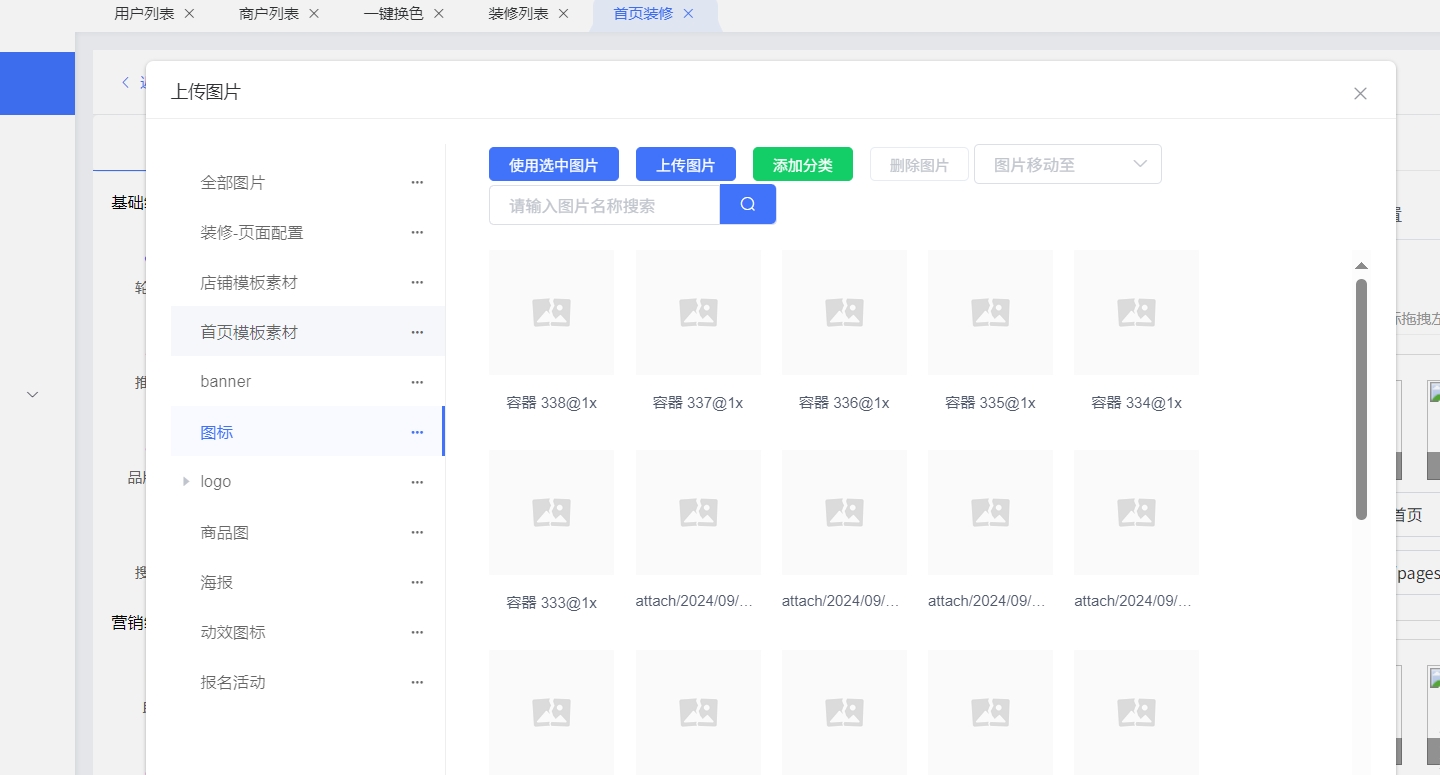Open more options for banner category
This screenshot has width=1440, height=775.
pos(417,382)
